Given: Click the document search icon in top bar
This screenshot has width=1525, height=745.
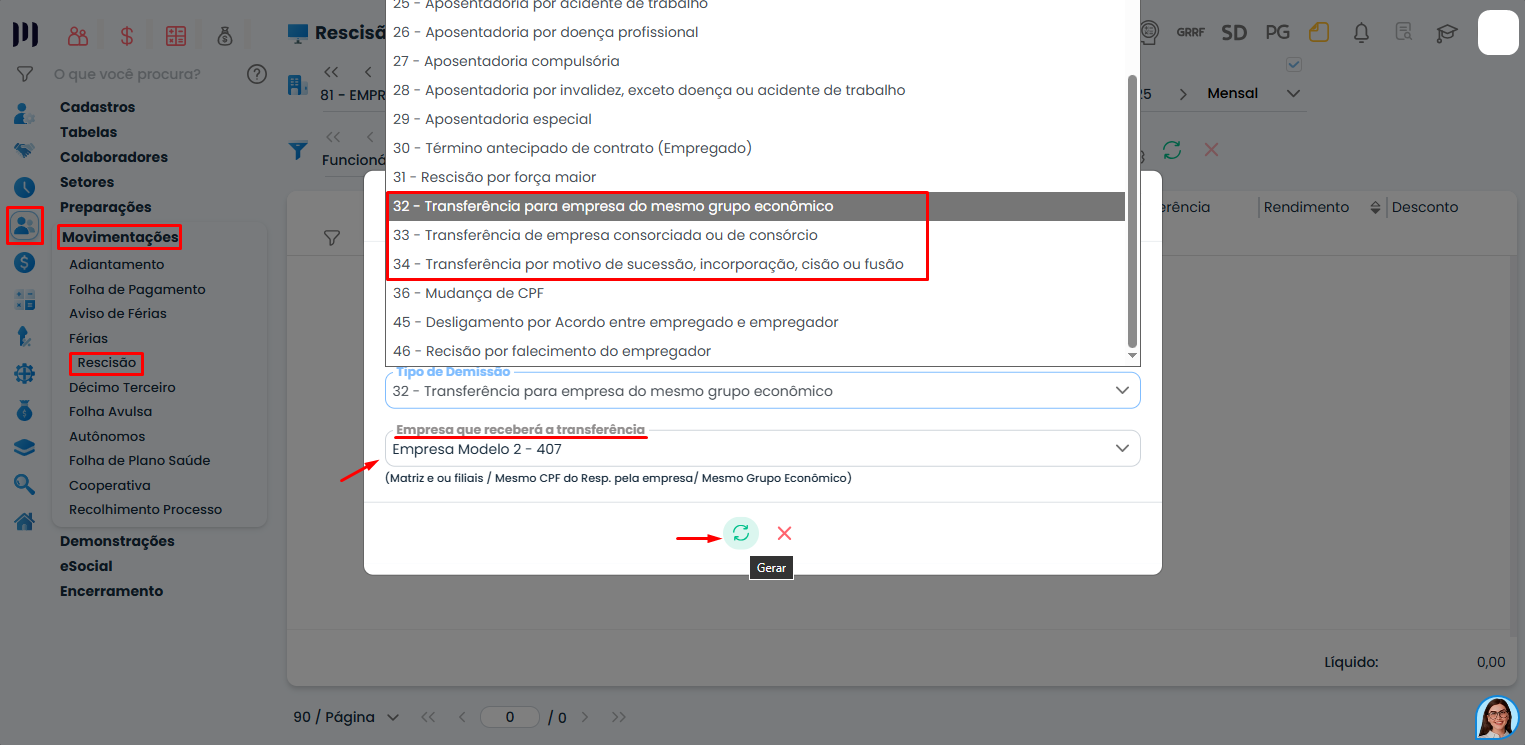Looking at the screenshot, I should point(1404,32).
